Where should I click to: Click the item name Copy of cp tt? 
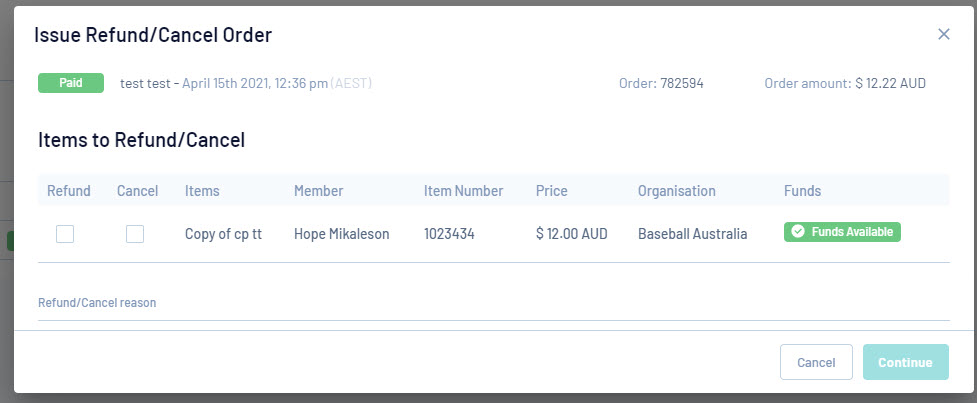223,234
